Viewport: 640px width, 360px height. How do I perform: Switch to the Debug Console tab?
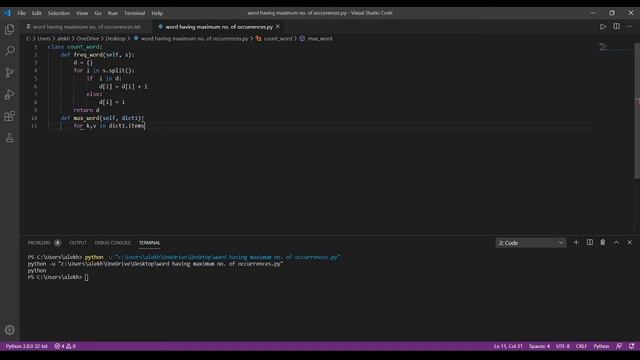point(113,242)
